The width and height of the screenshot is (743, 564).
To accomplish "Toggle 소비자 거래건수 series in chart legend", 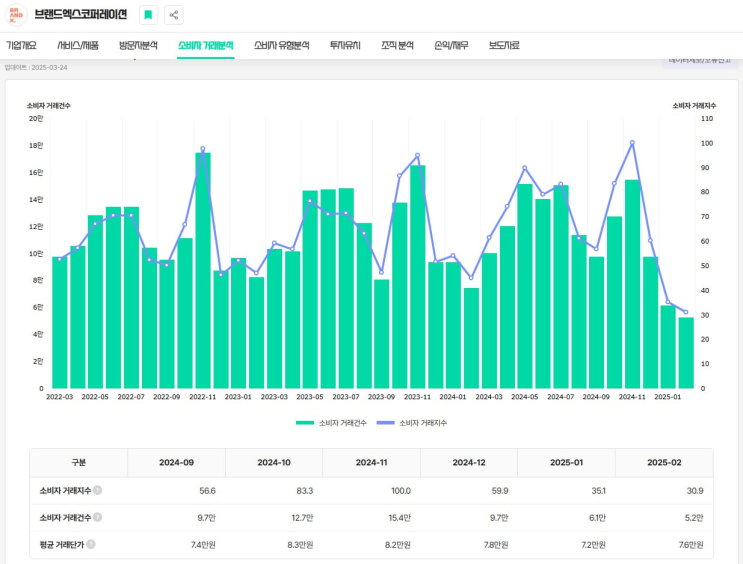I will coord(331,423).
